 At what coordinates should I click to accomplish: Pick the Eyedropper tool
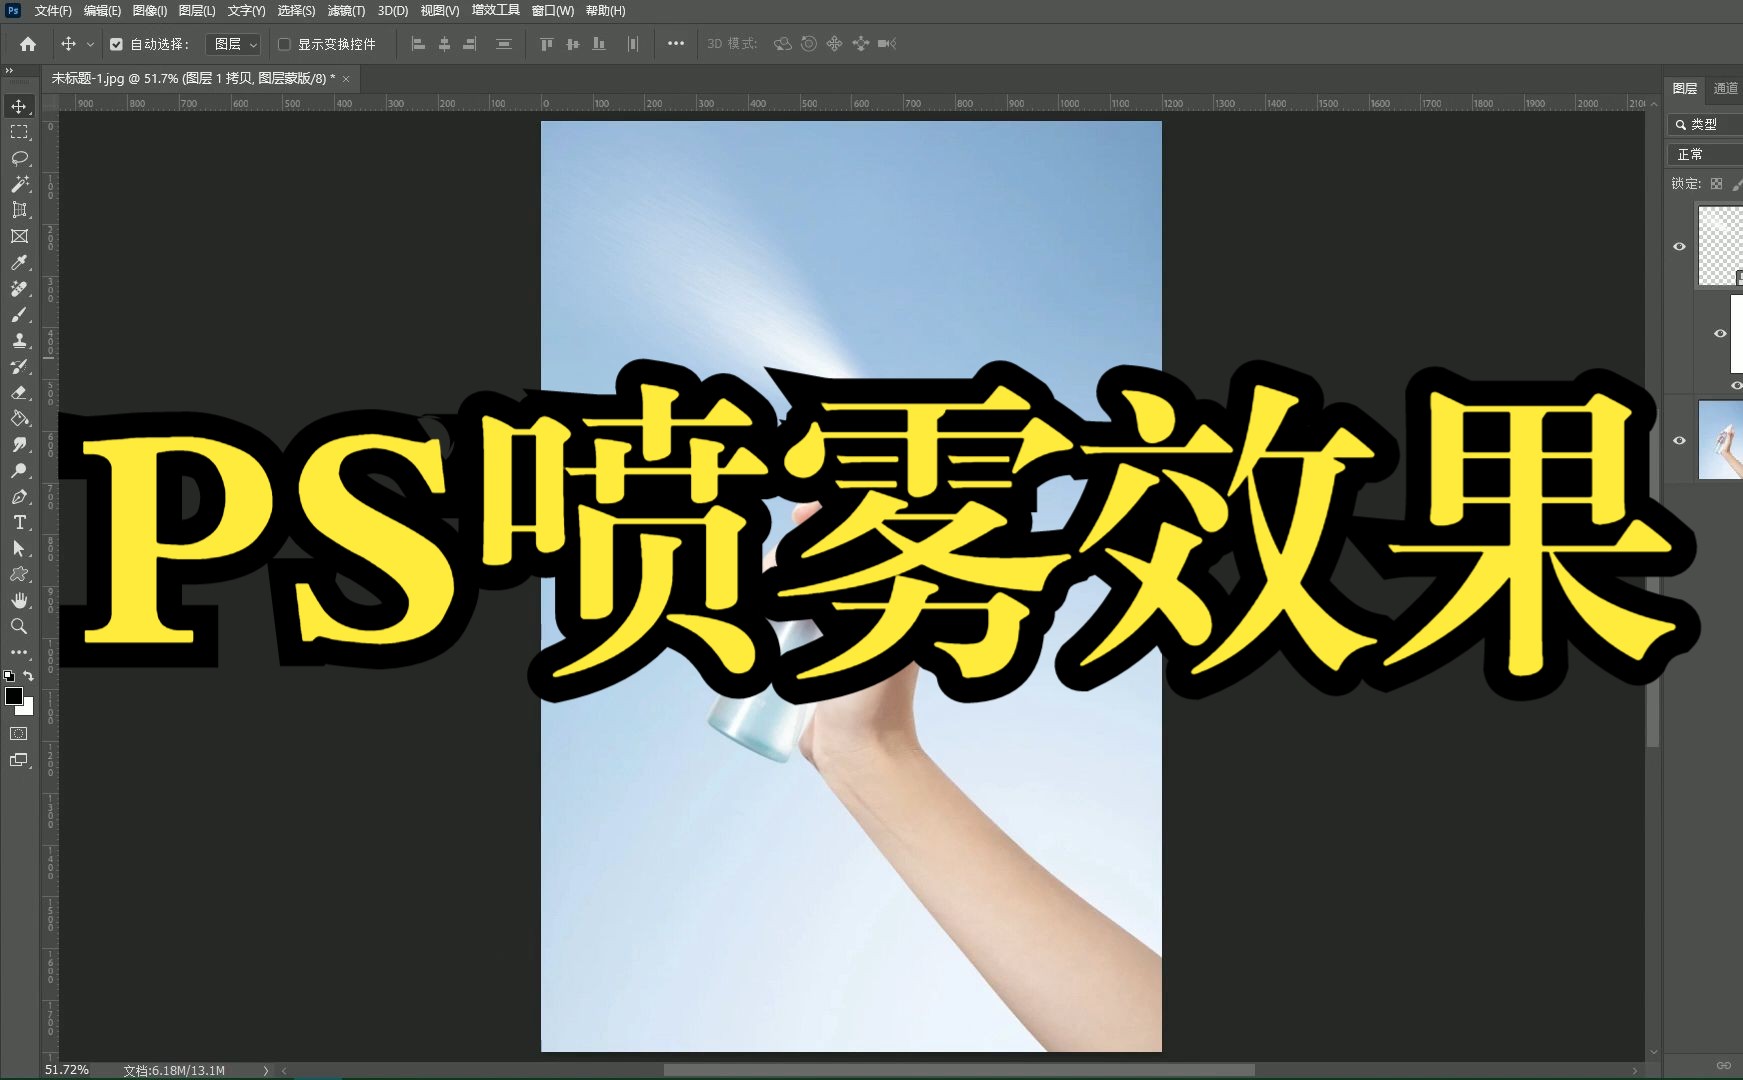pos(19,263)
